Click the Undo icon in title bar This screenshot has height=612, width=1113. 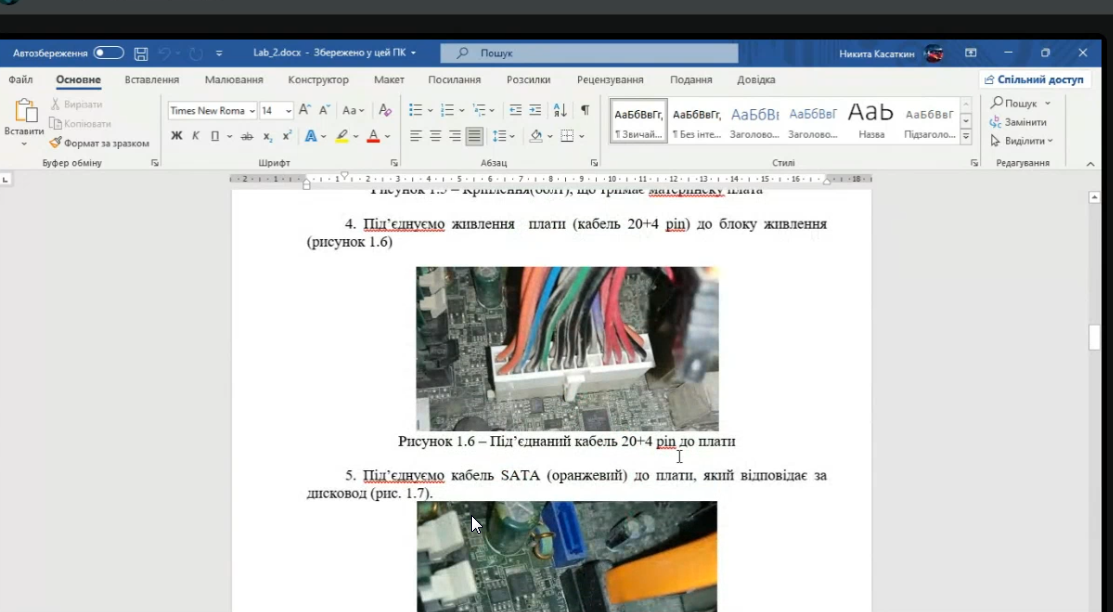(164, 53)
